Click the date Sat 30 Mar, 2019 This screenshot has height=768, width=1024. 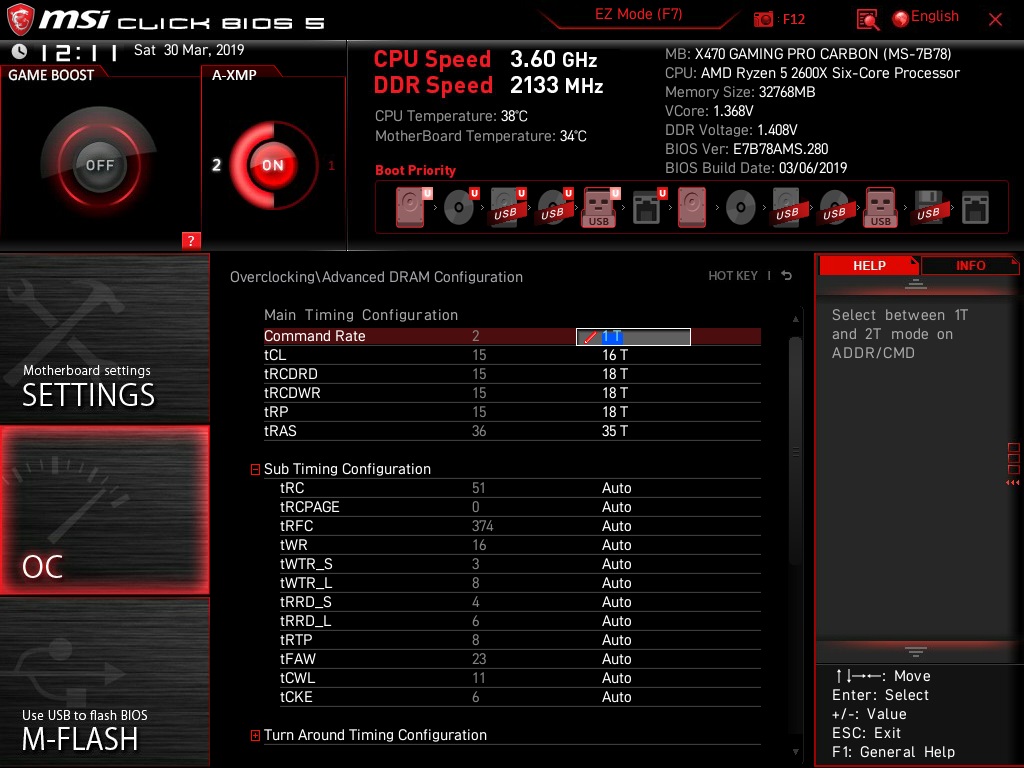(x=189, y=50)
